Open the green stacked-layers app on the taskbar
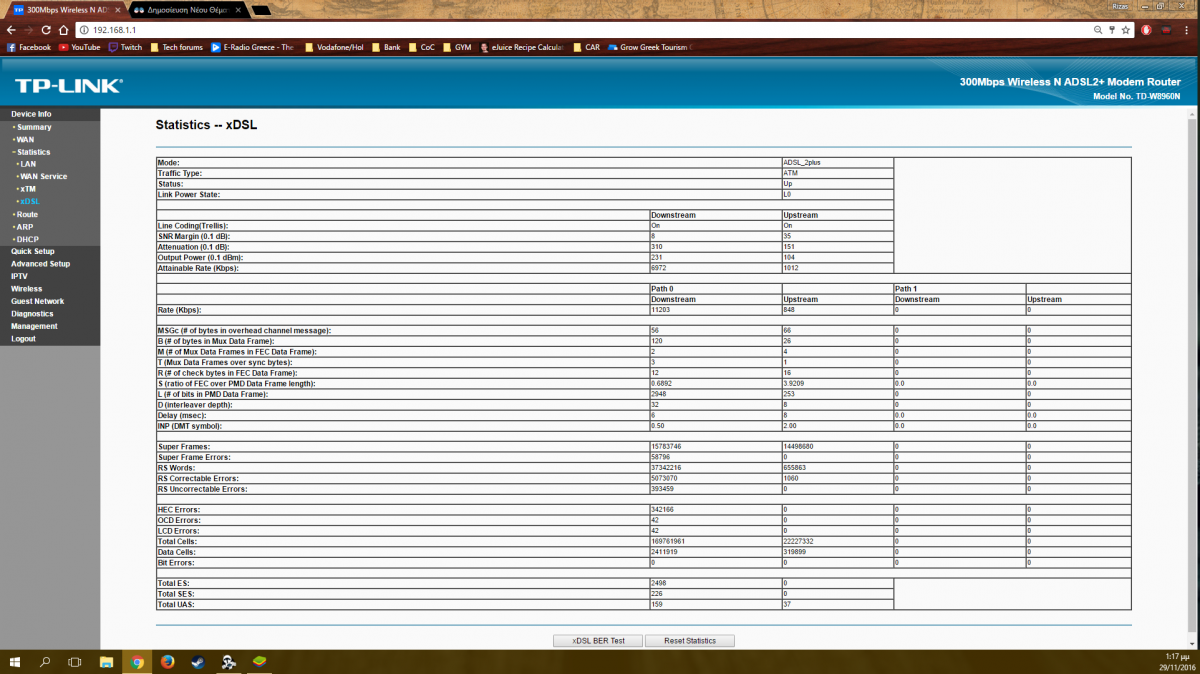Image resolution: width=1200 pixels, height=674 pixels. pos(260,662)
